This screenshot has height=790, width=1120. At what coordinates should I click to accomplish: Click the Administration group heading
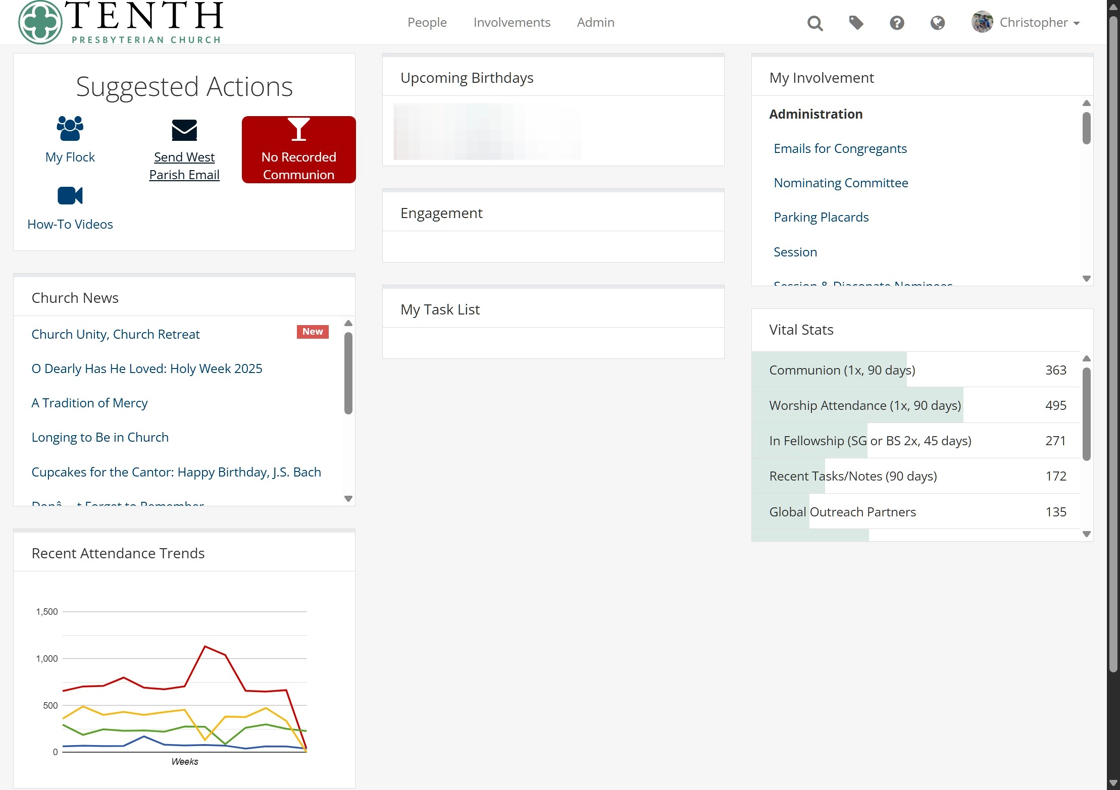coord(816,114)
